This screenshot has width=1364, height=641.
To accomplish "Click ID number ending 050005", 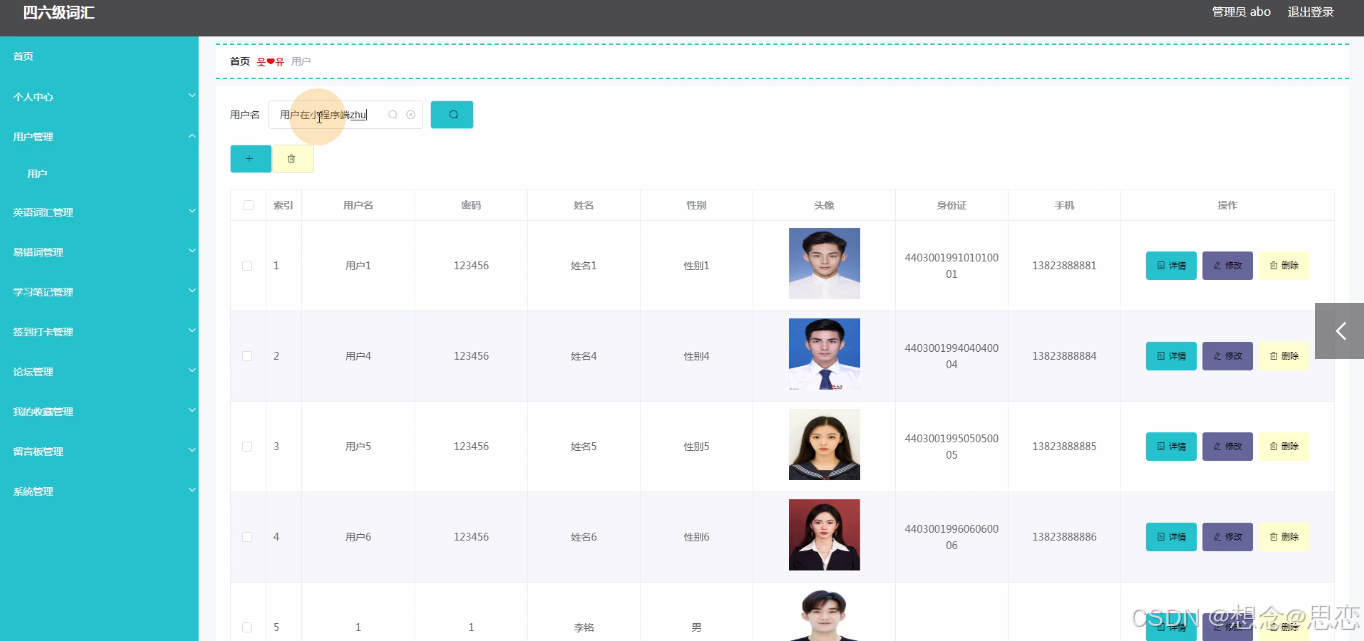I will (951, 446).
